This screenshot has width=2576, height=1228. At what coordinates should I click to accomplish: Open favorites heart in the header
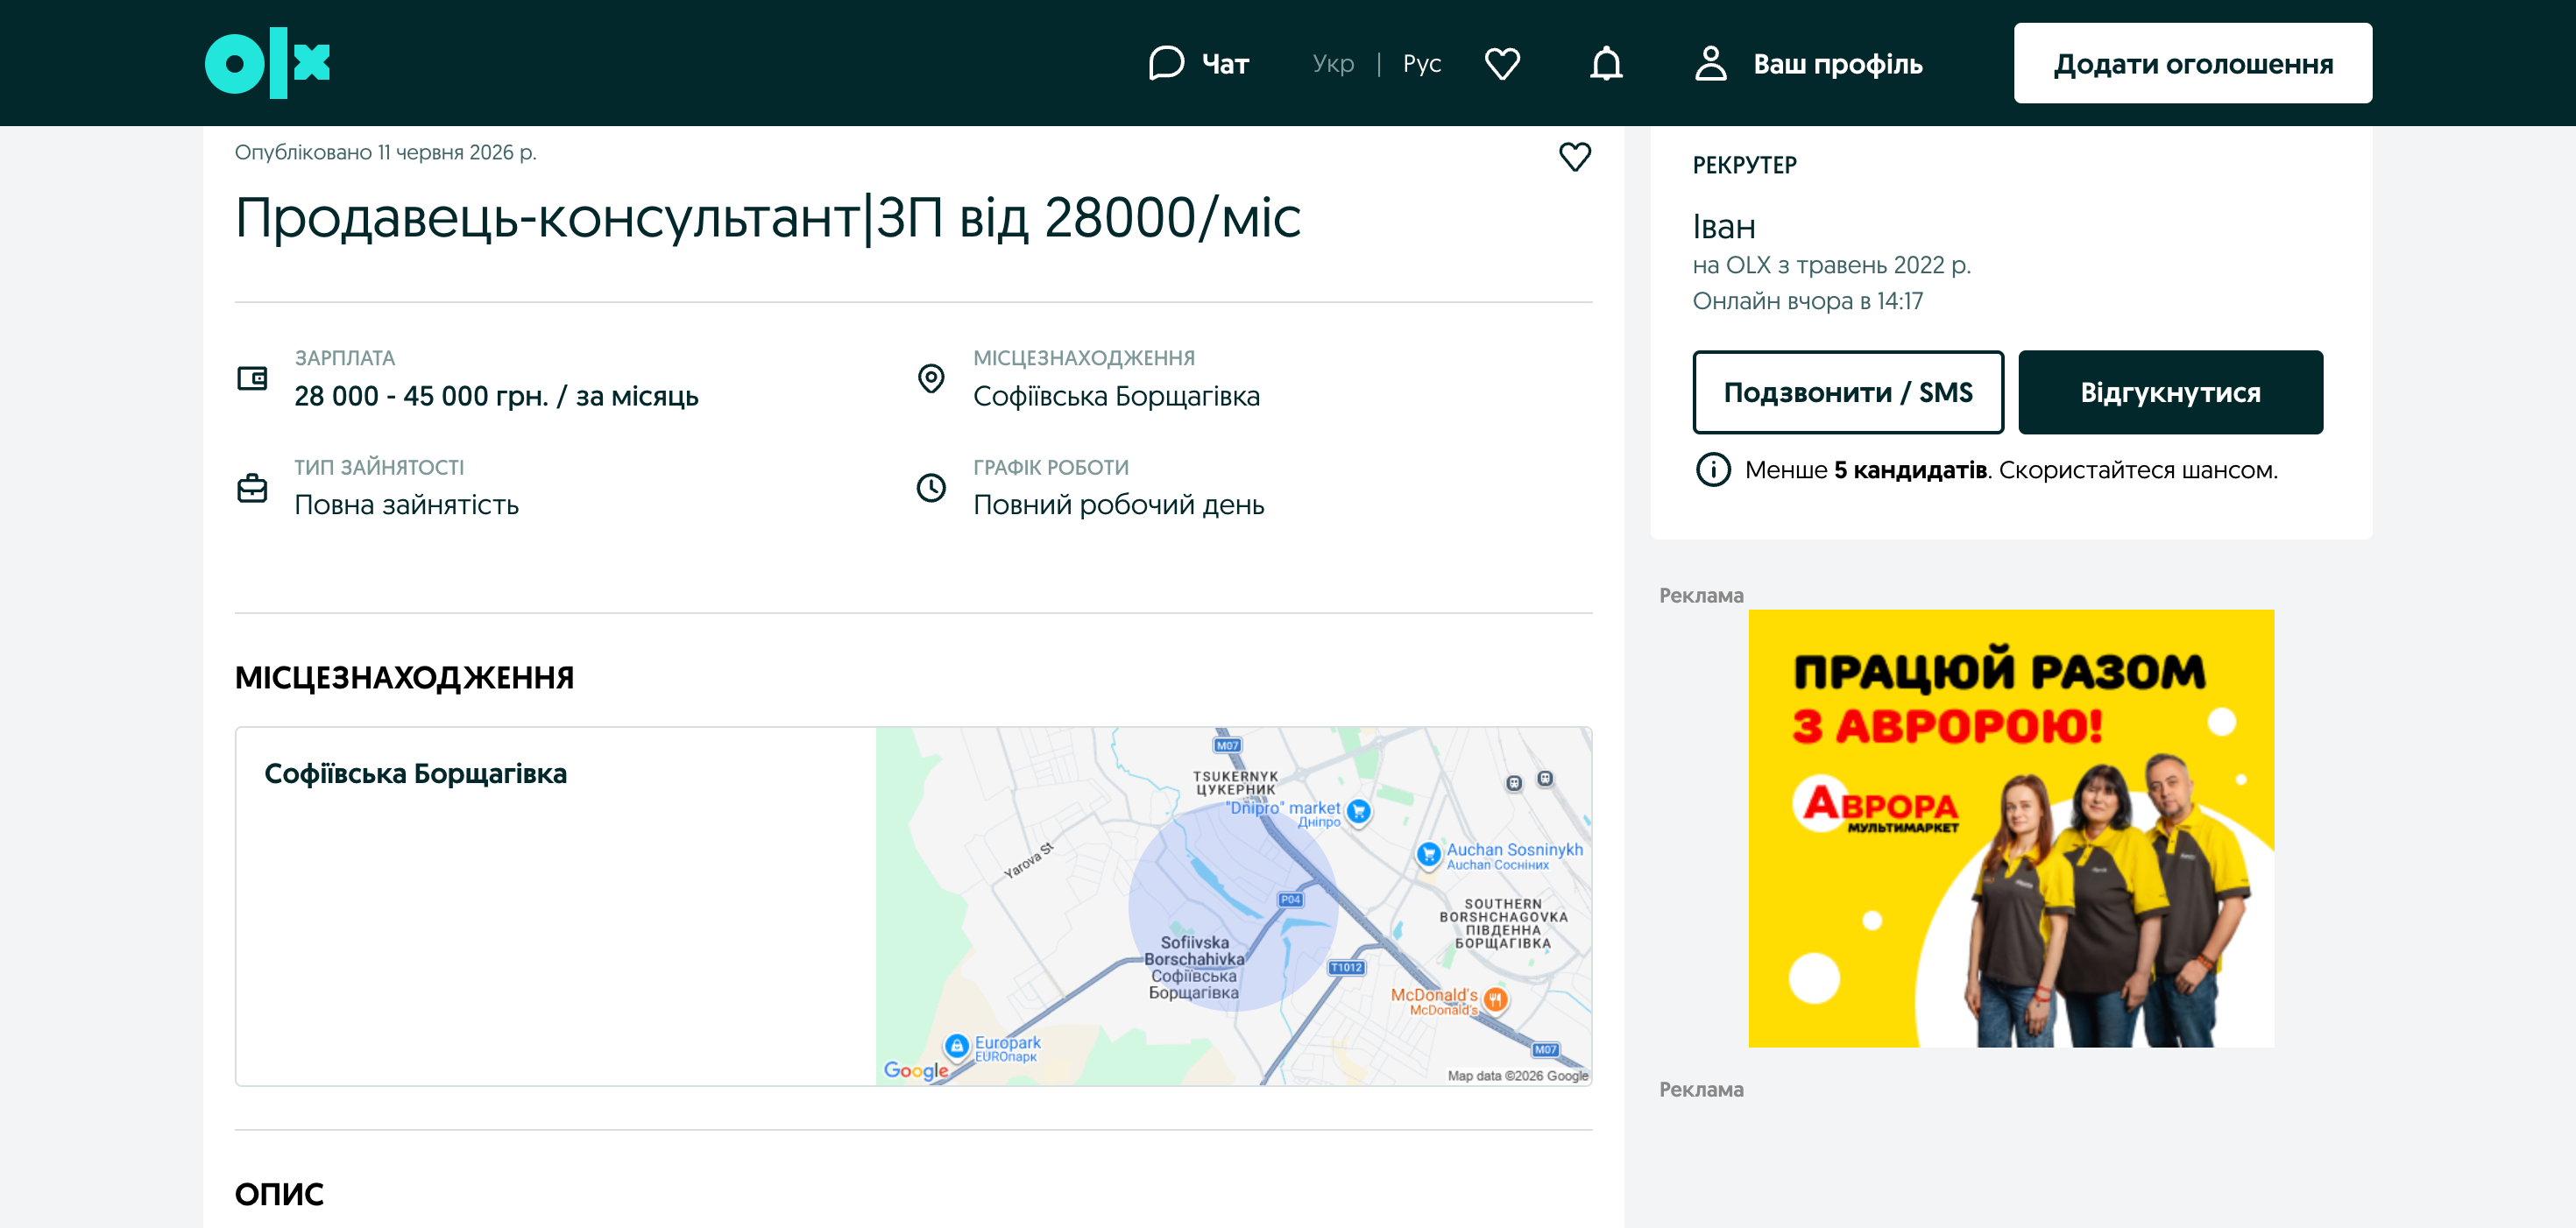tap(1502, 63)
